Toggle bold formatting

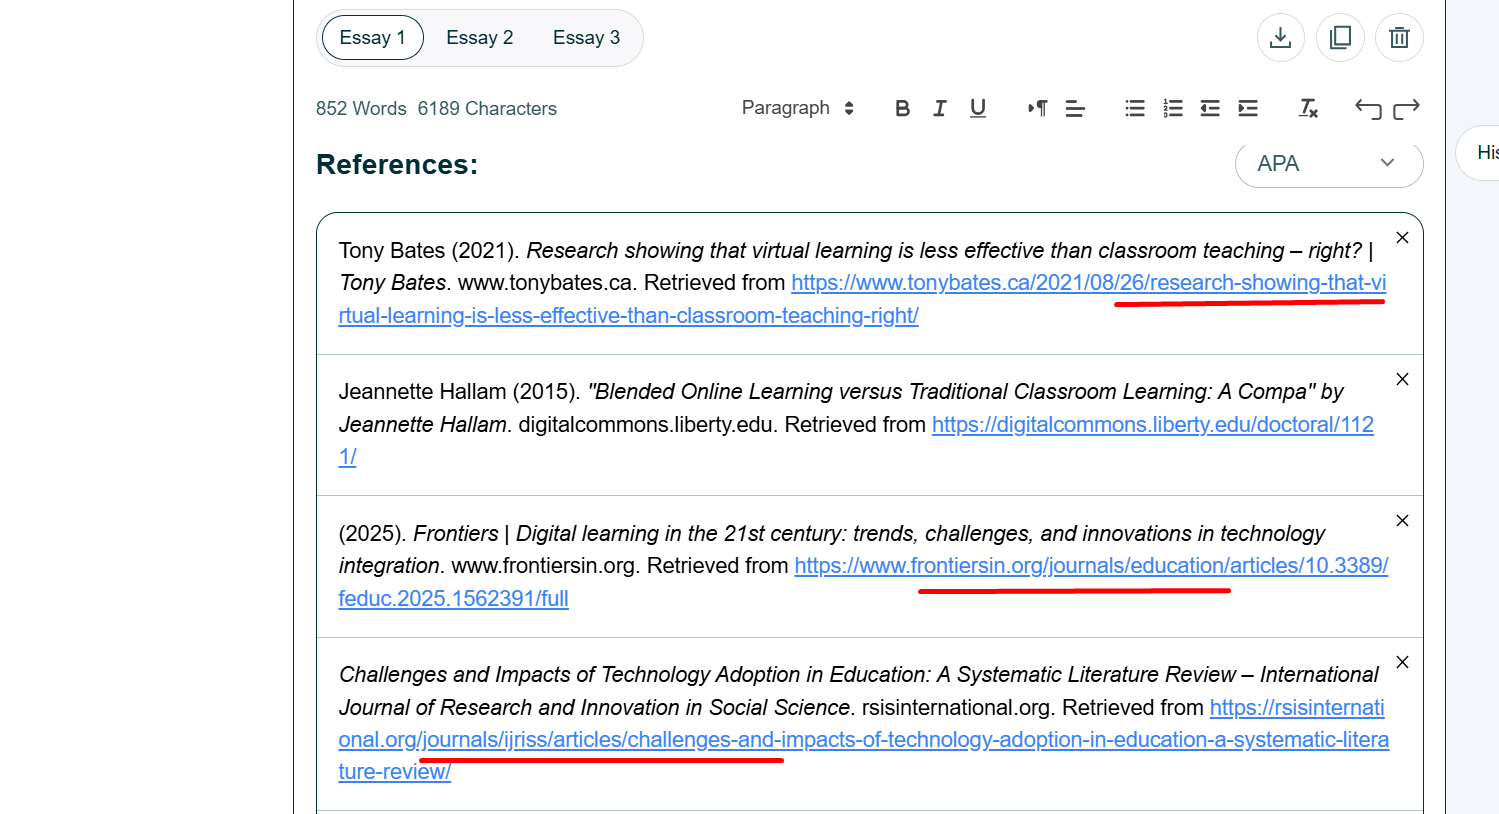pos(902,108)
